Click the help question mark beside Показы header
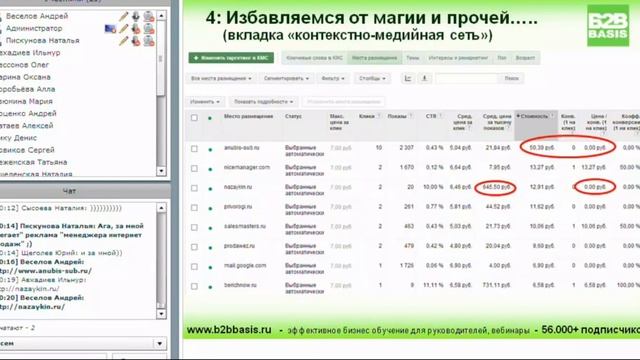The width and height of the screenshot is (640, 360). tap(411, 116)
